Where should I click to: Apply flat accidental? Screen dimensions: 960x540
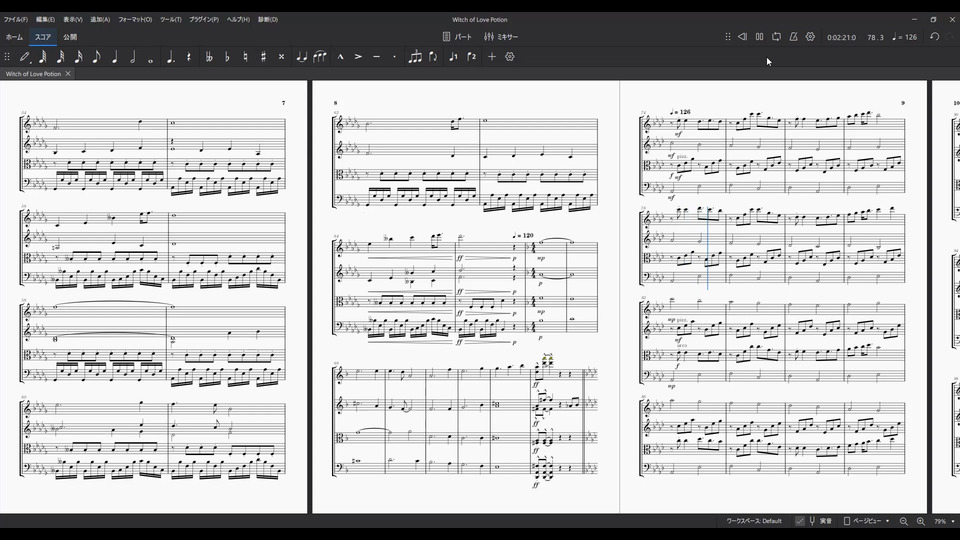point(227,57)
